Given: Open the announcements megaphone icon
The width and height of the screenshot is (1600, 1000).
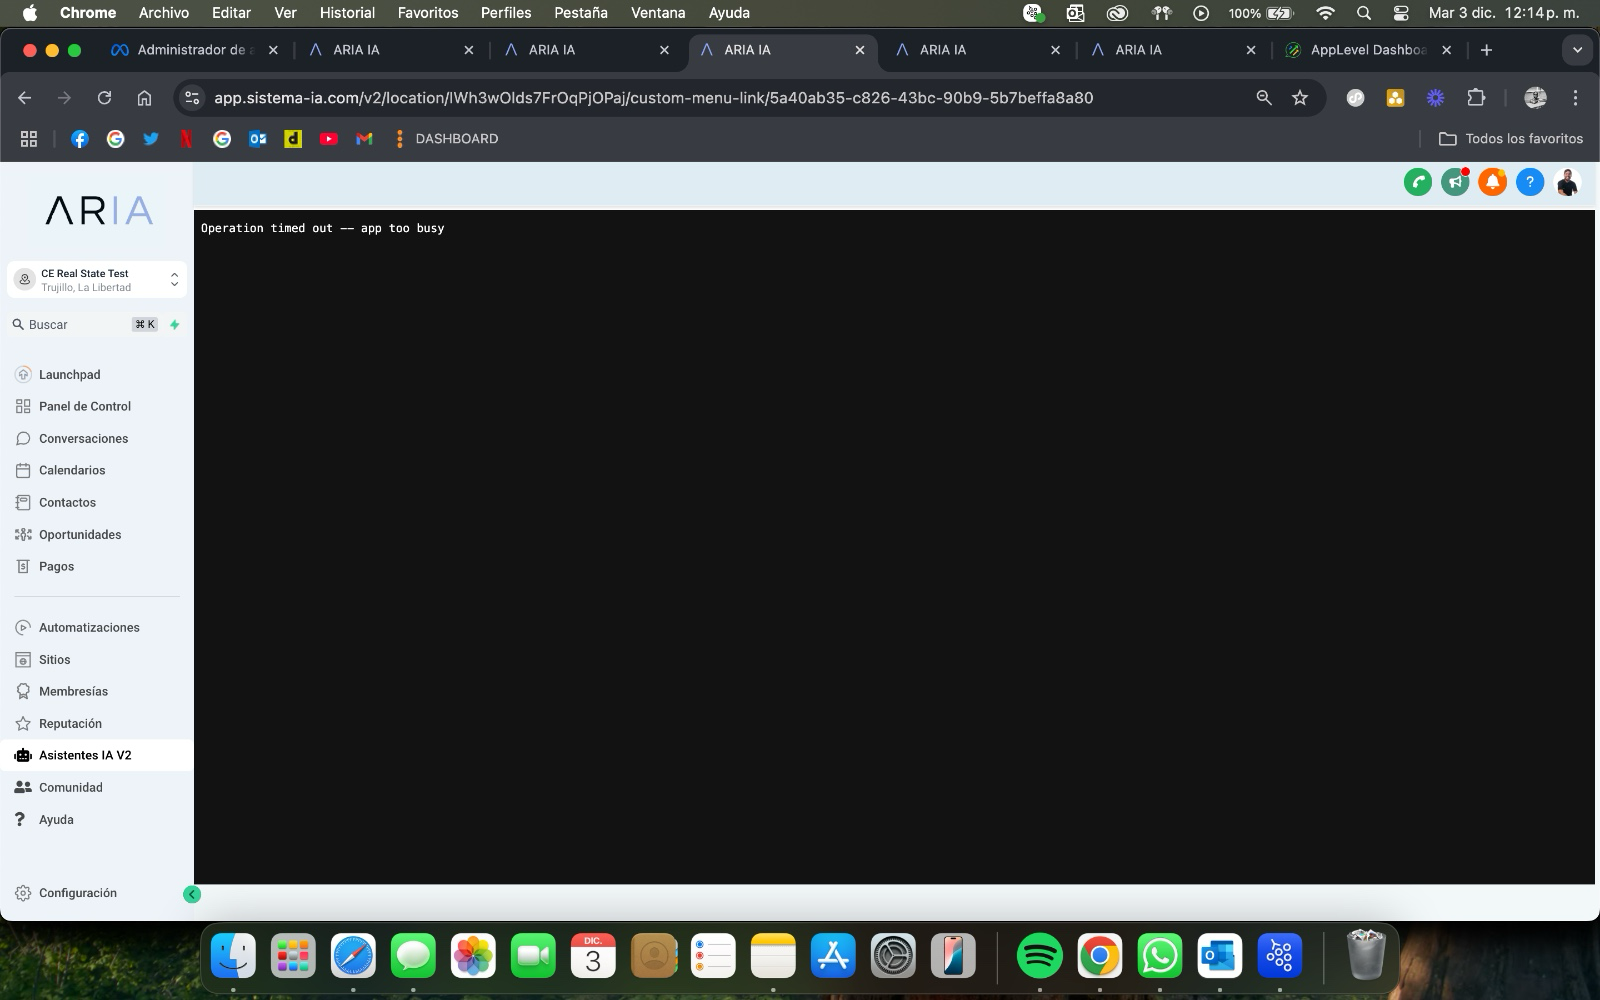Looking at the screenshot, I should tap(1455, 182).
